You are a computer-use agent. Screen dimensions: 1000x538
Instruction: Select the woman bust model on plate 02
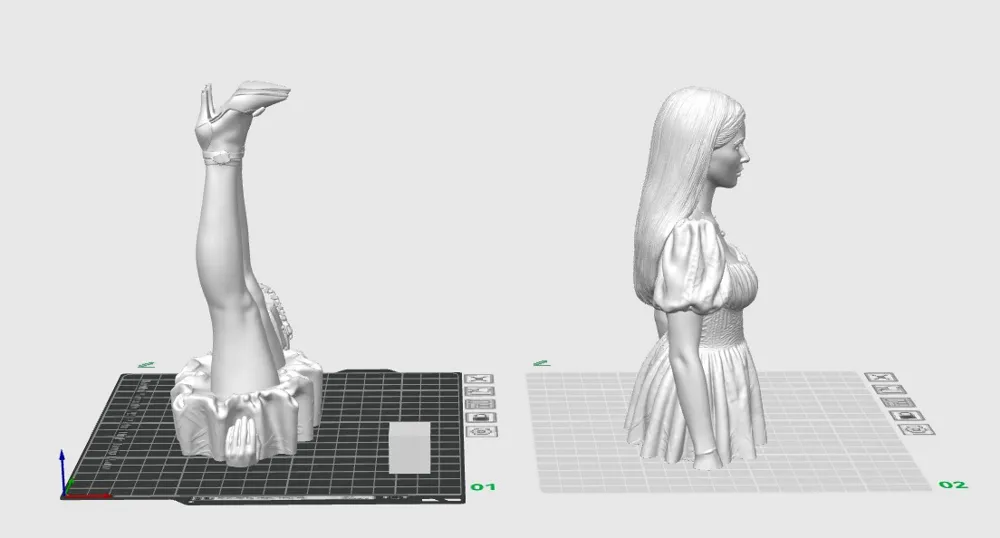click(695, 278)
